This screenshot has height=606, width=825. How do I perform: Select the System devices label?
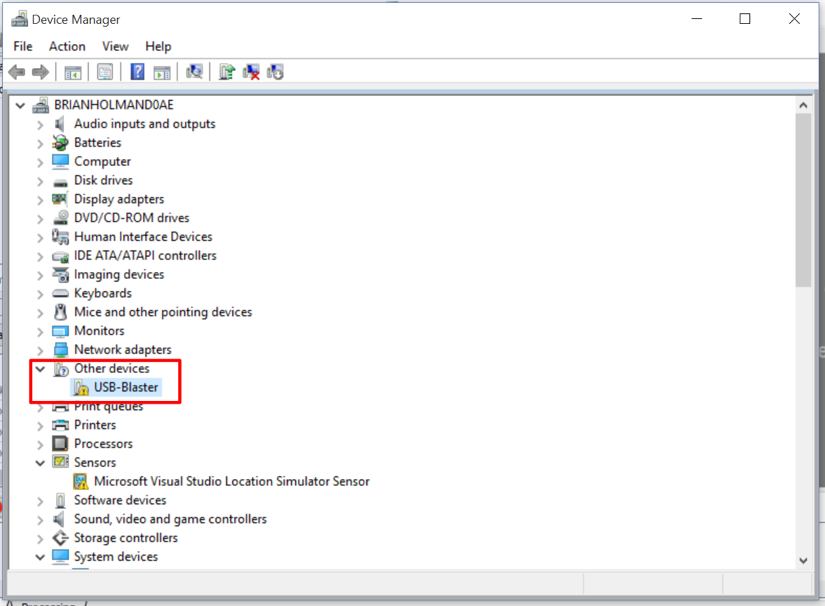(x=116, y=557)
